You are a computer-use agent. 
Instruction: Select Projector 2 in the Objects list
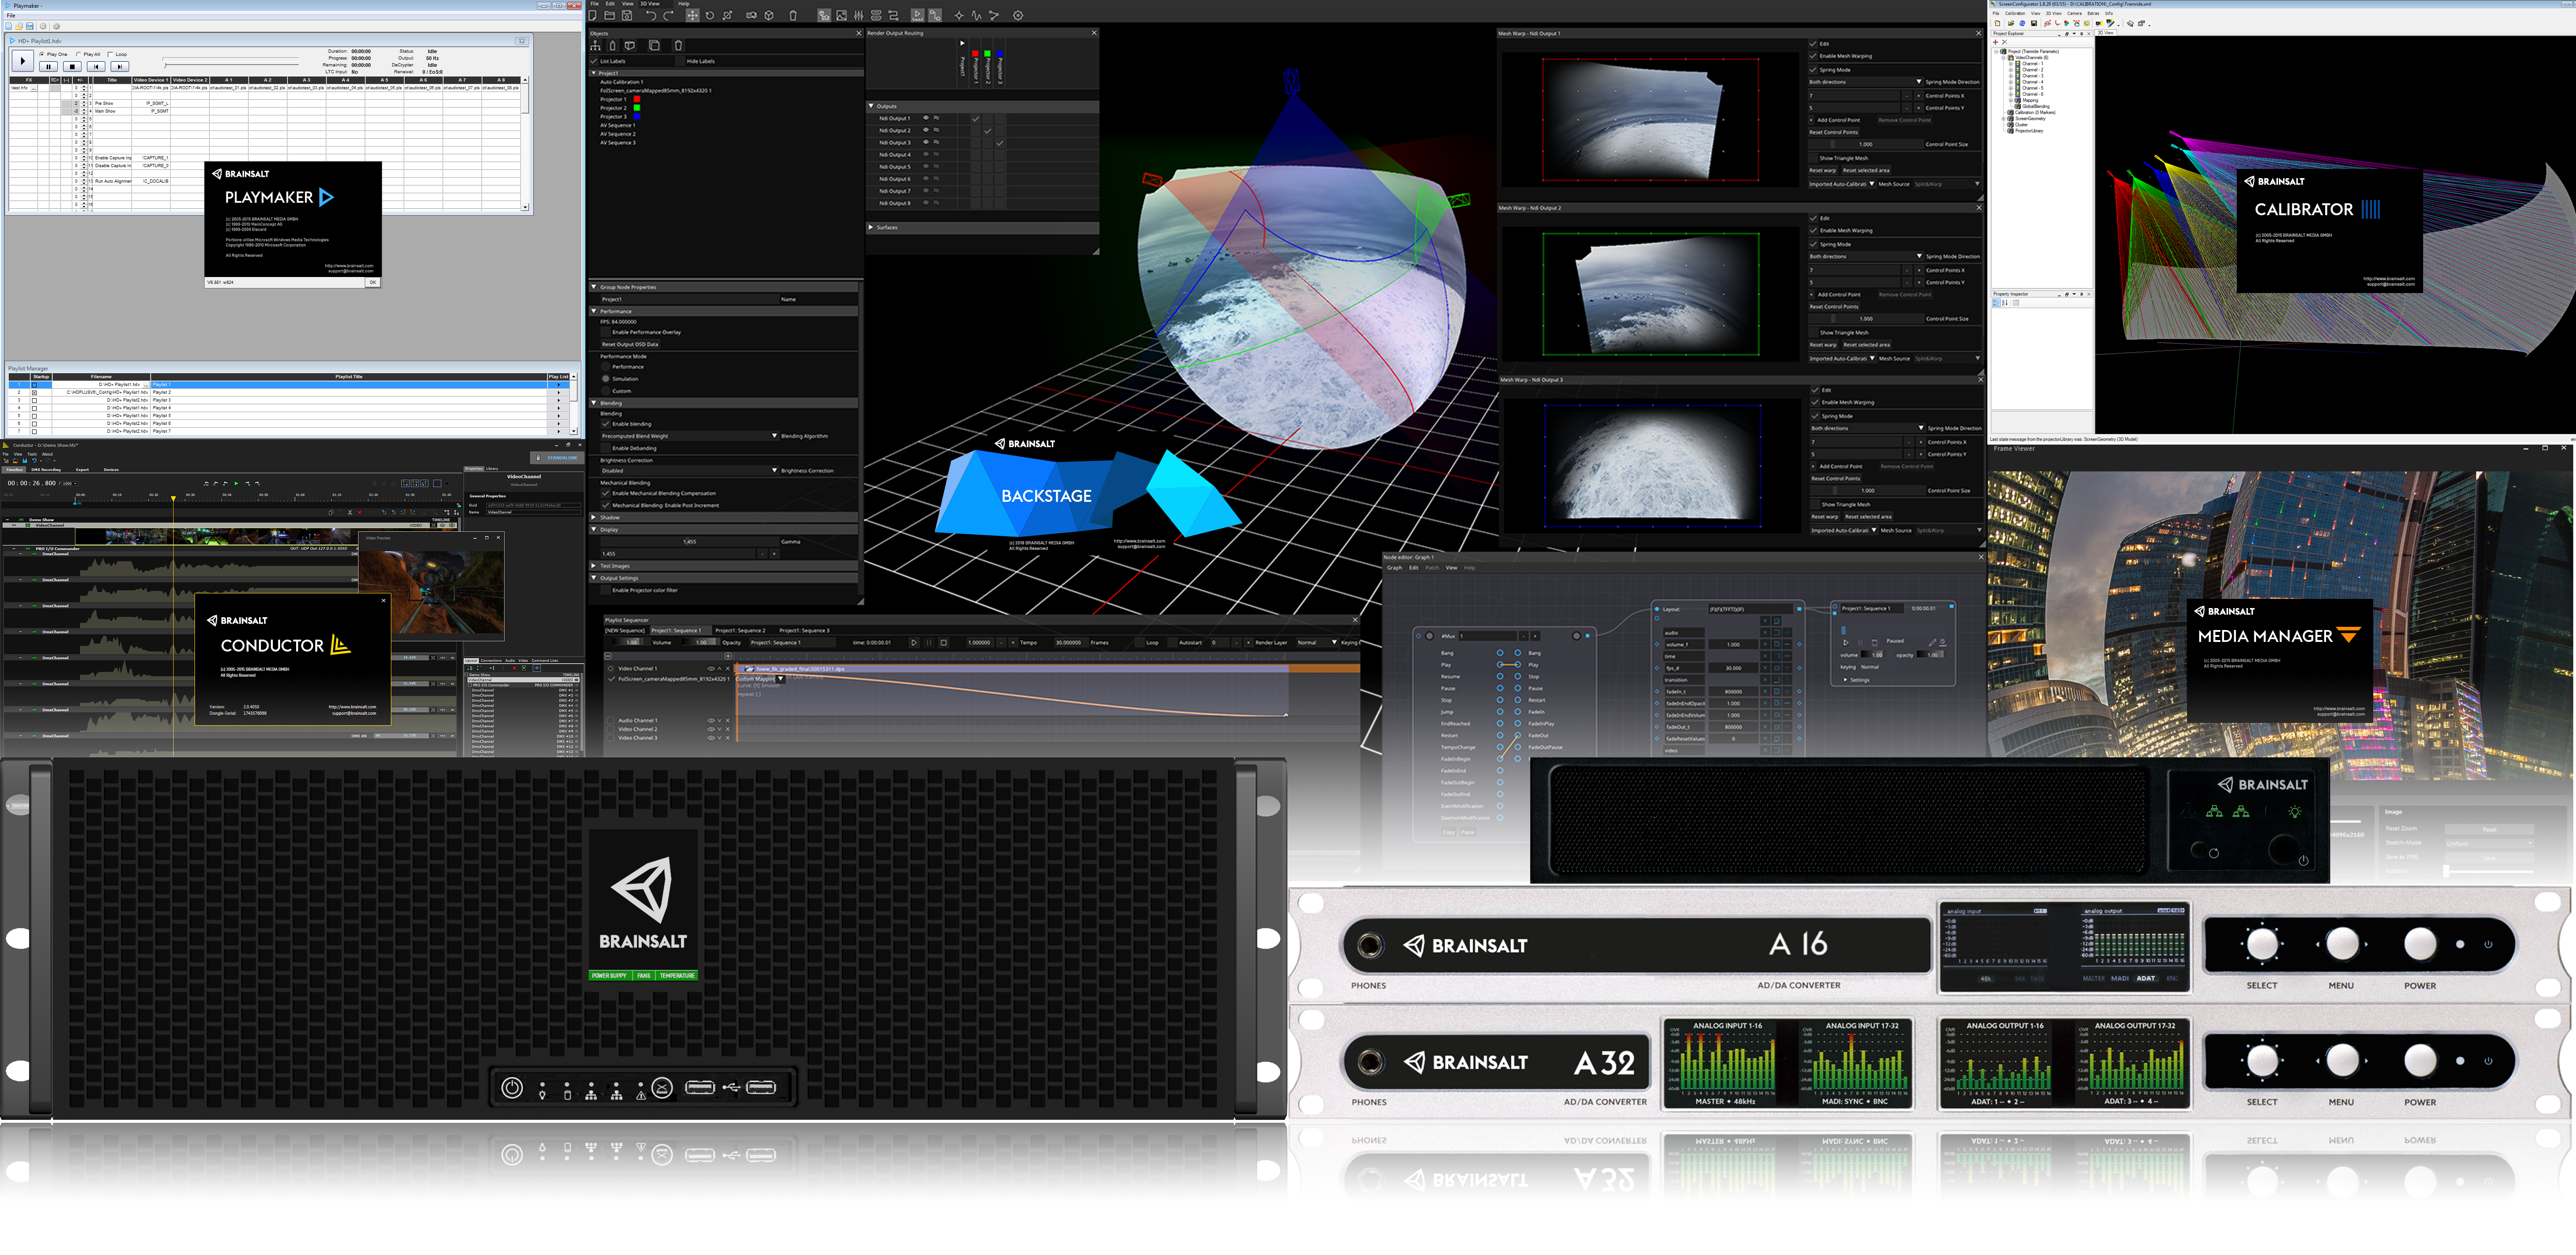point(613,108)
